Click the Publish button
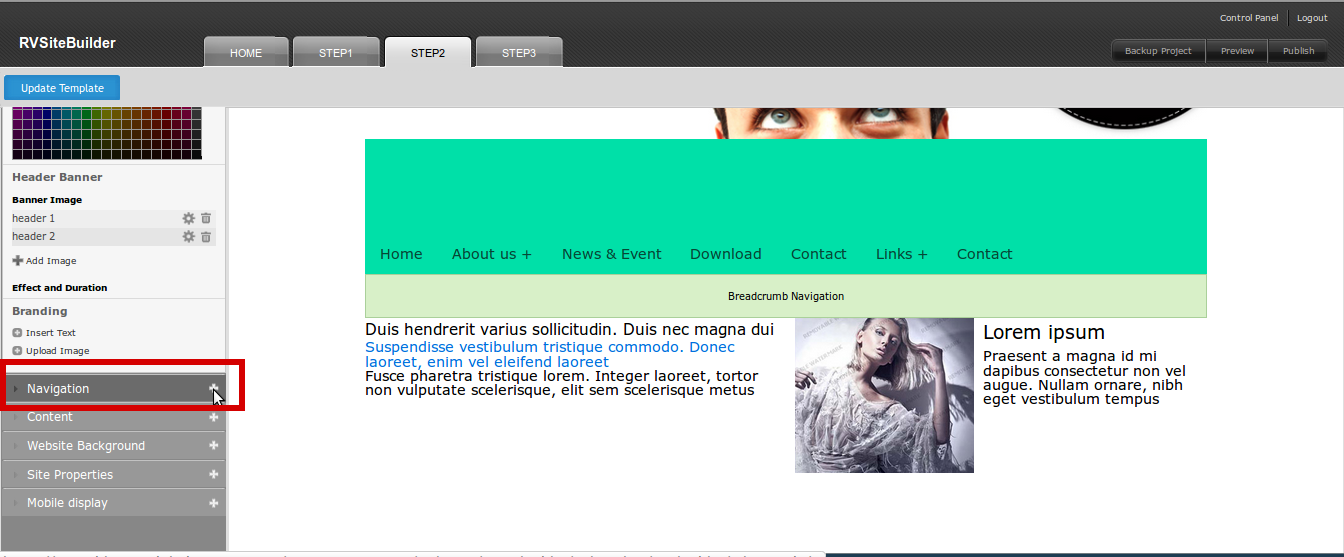Viewport: 1344px width, 557px height. point(1298,51)
